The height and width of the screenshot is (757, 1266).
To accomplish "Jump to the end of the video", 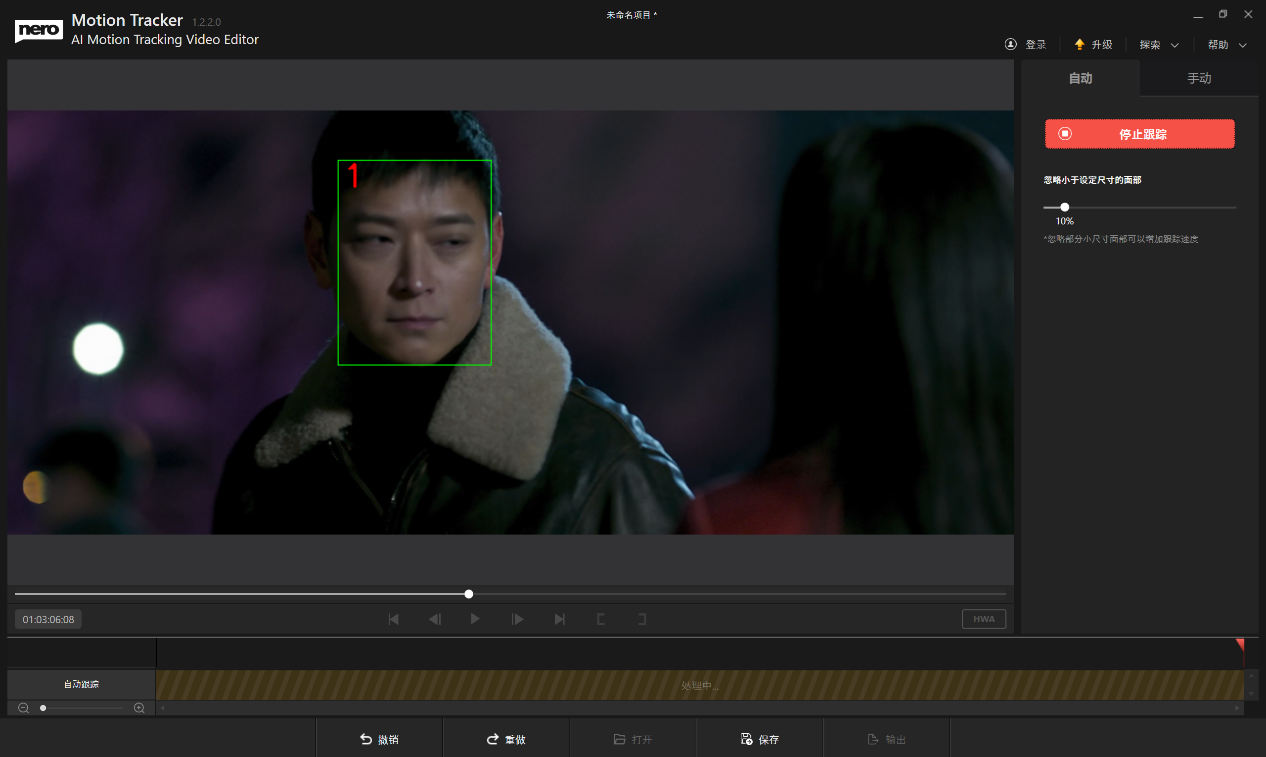I will click(559, 619).
